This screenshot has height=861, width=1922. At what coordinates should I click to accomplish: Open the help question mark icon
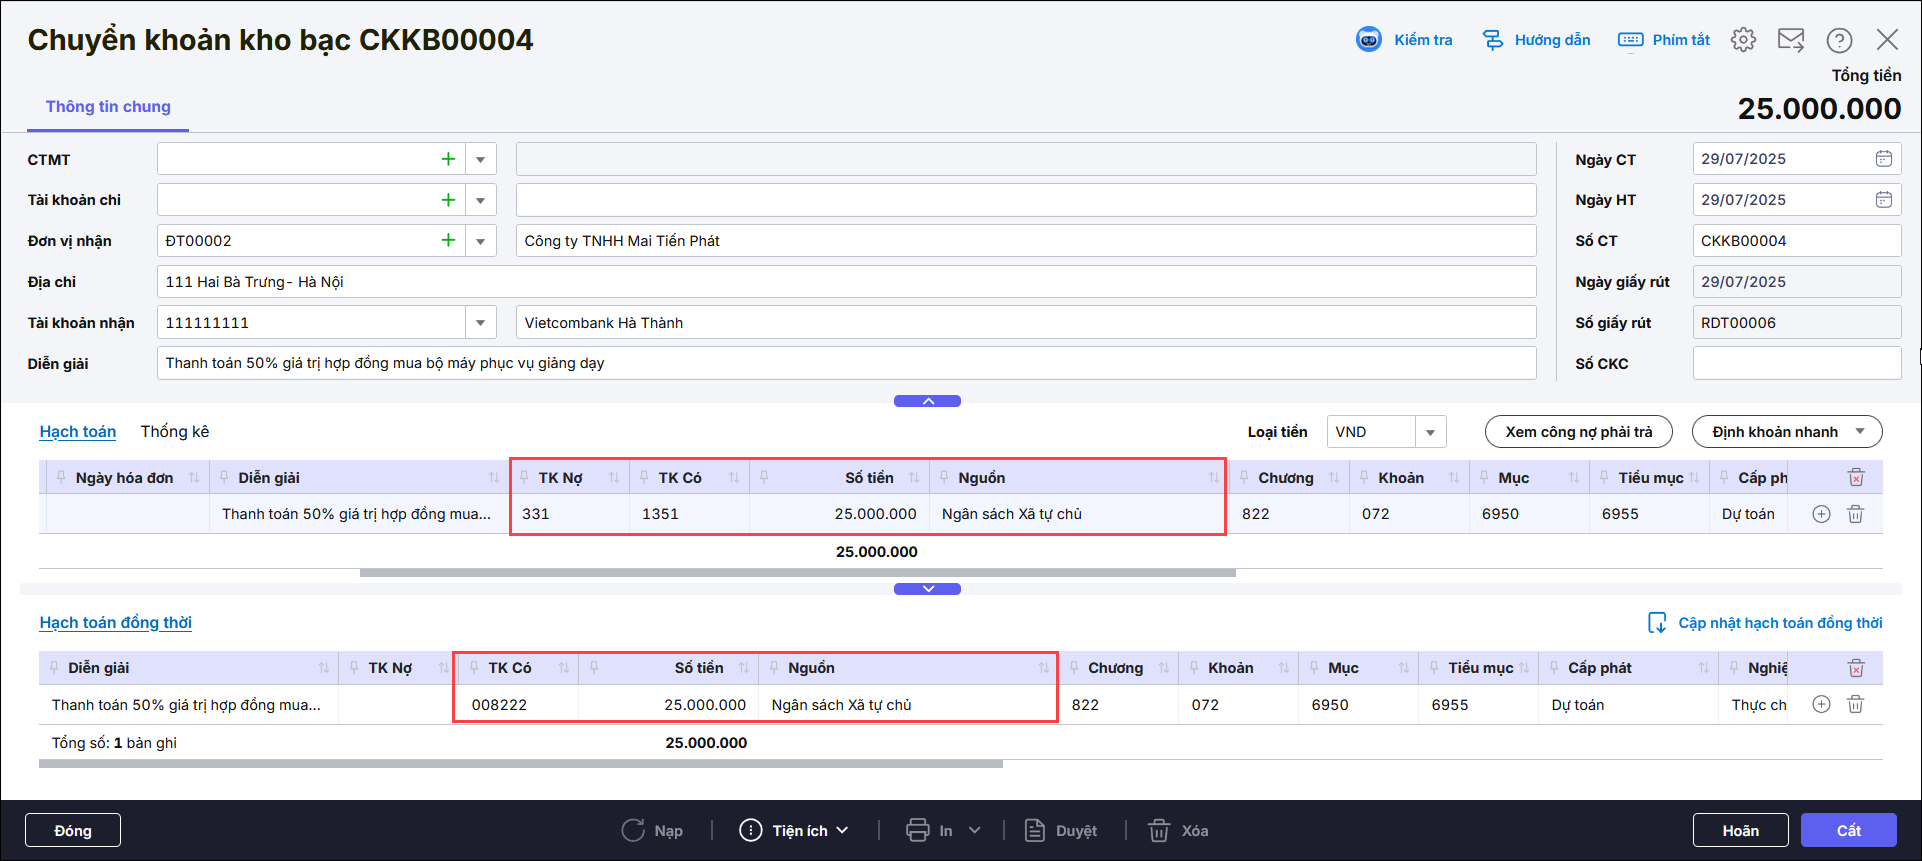(1838, 40)
